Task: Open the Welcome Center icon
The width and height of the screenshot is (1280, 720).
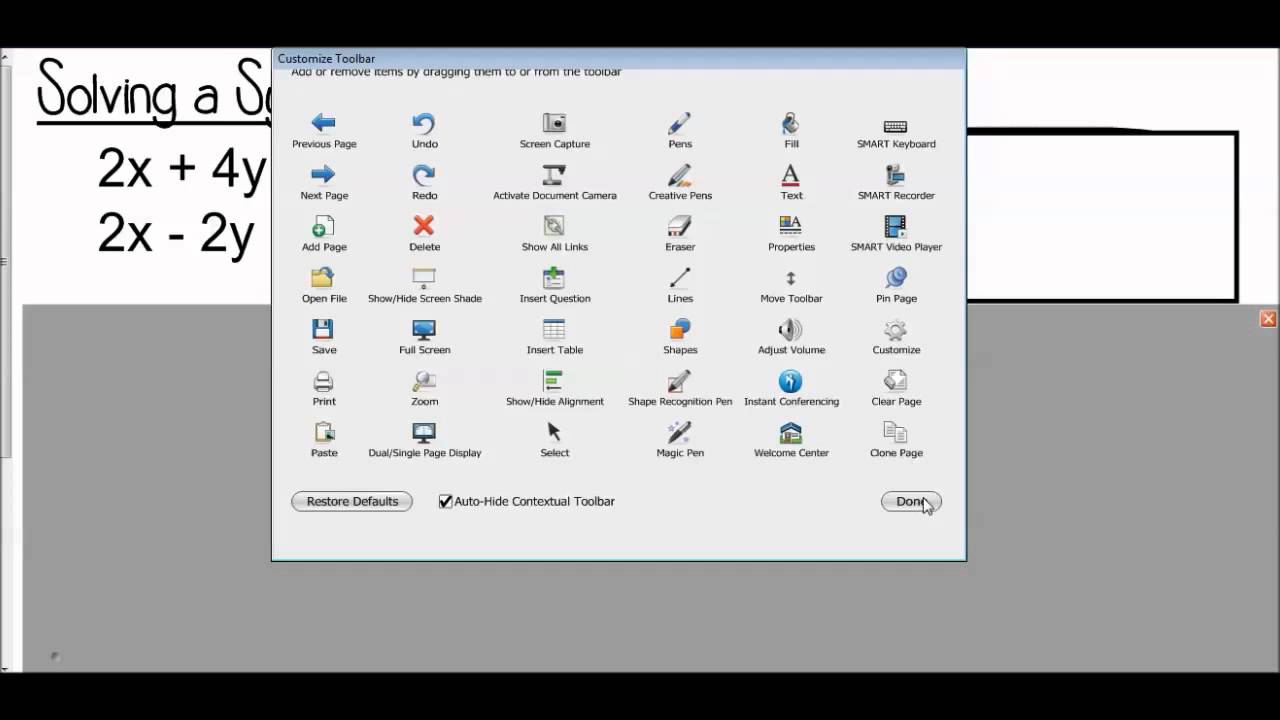Action: point(791,432)
